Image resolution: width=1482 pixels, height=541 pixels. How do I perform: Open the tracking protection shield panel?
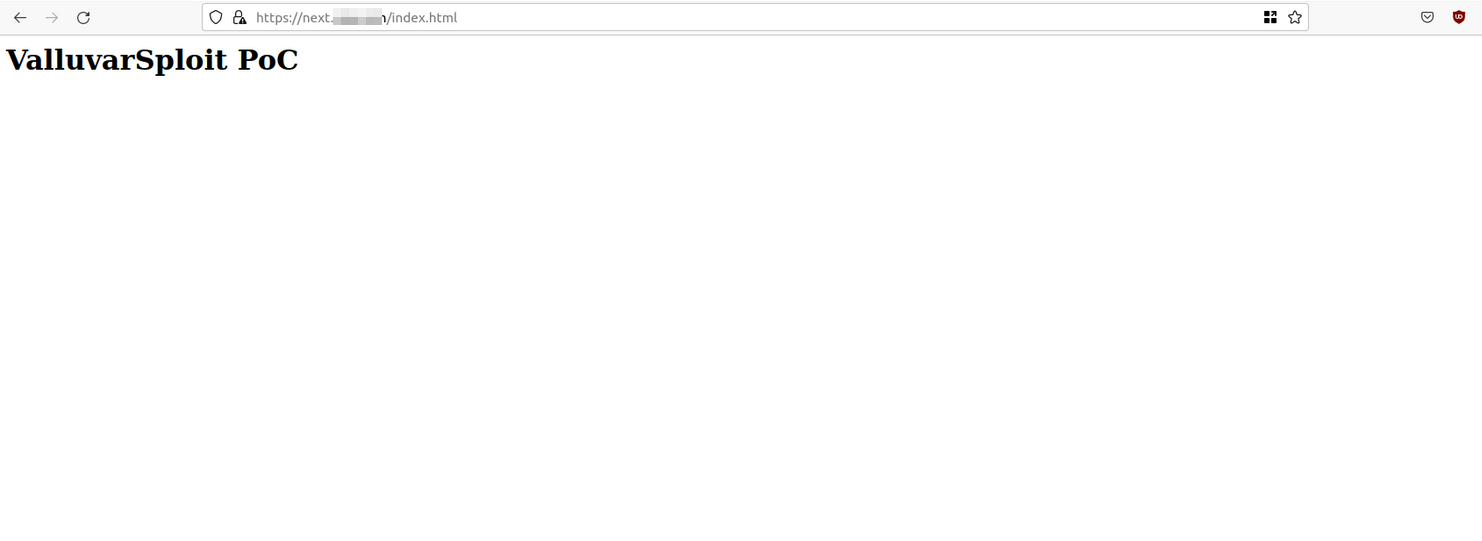coord(215,17)
